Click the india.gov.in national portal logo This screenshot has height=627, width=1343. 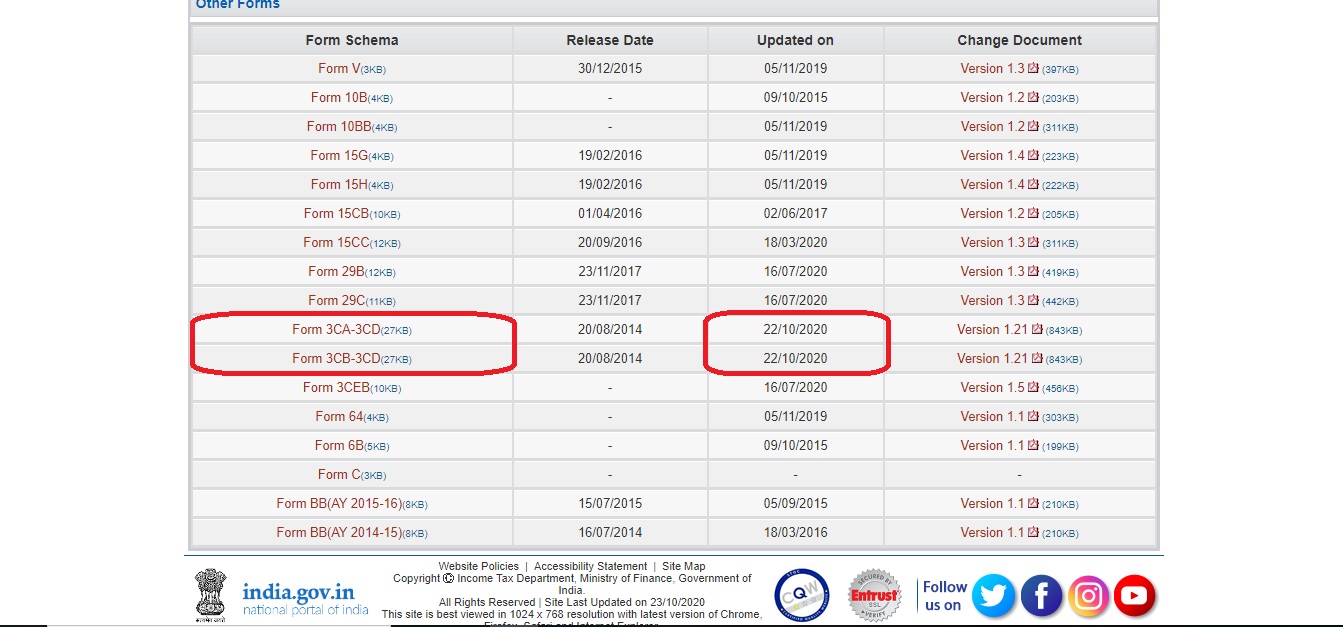point(305,596)
